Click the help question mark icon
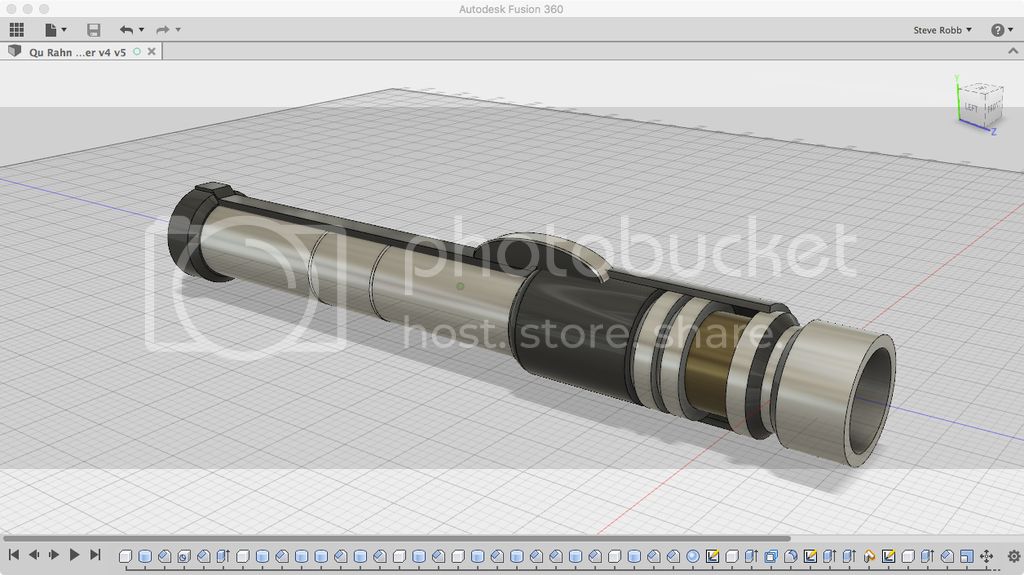Viewport: 1024px width, 575px height. click(x=997, y=30)
